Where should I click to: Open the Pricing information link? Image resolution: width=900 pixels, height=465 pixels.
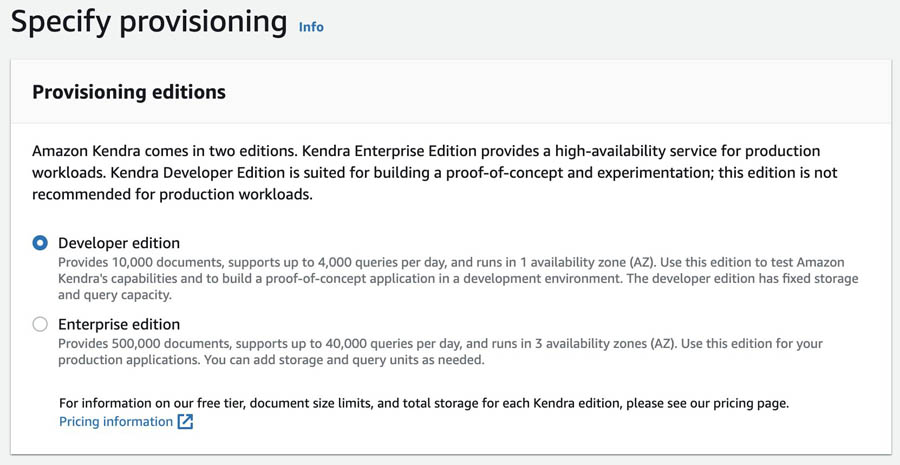click(115, 422)
